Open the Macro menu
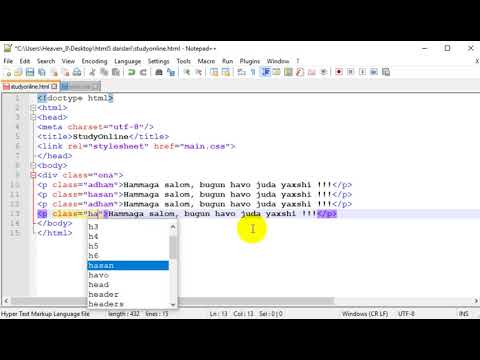Viewport: 480px width, 360px height. [x=206, y=61]
